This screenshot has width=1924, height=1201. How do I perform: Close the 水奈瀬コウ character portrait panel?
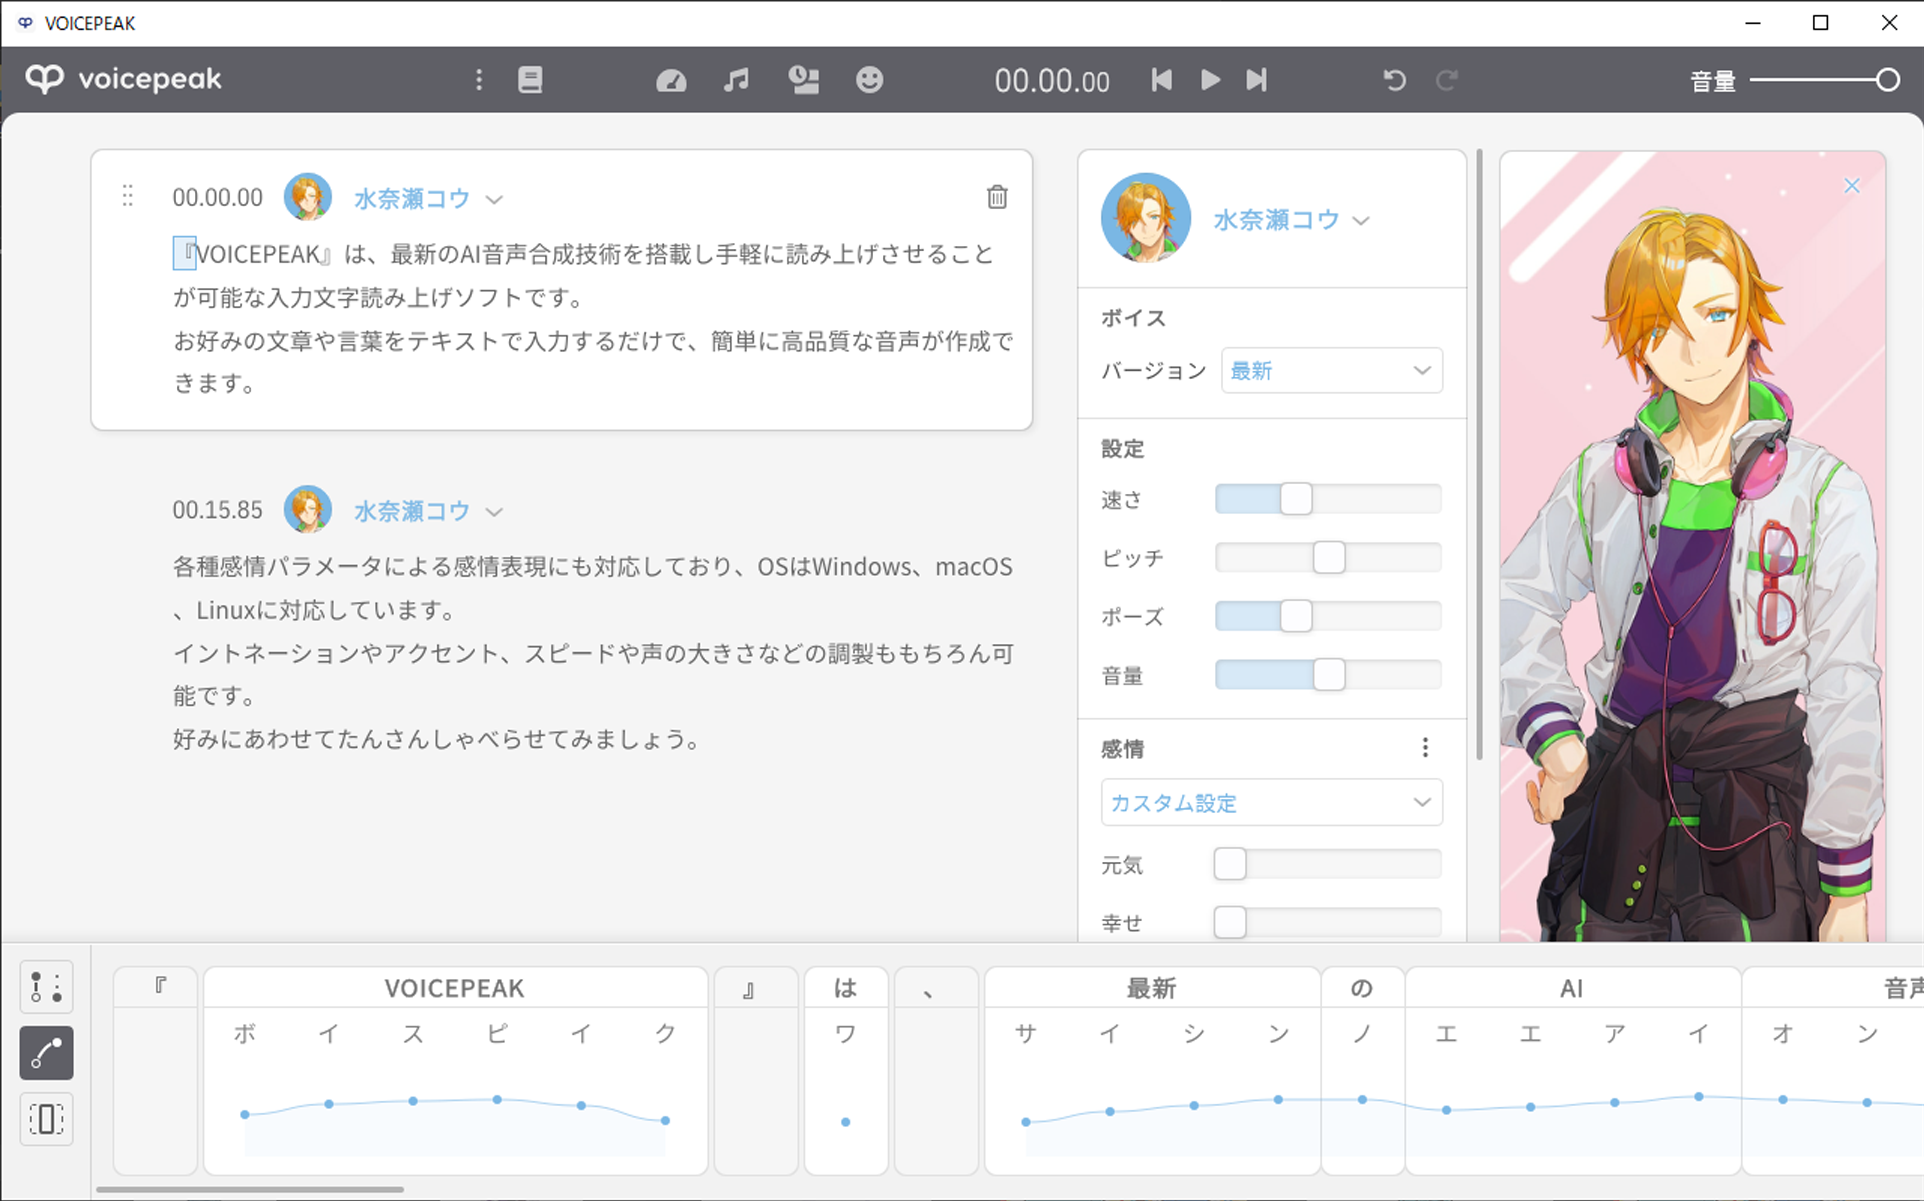coord(1852,185)
